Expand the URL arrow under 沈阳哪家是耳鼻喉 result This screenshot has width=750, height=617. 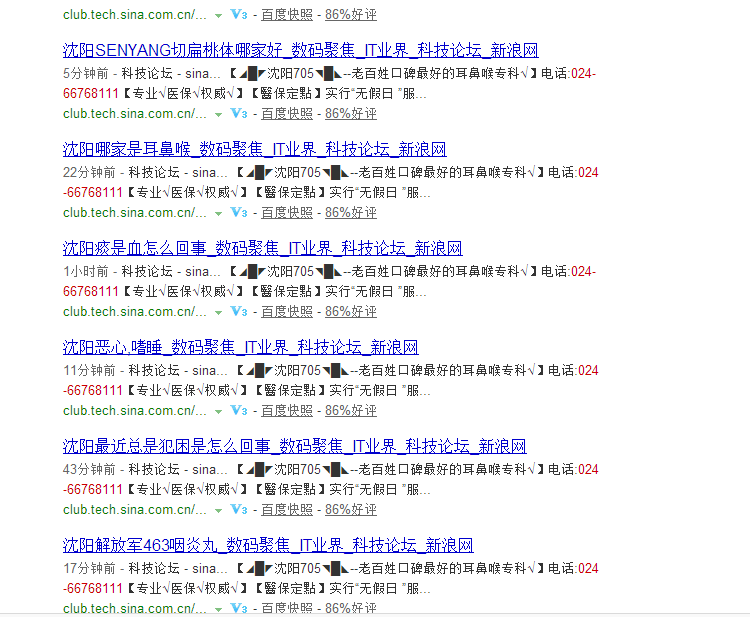[219, 214]
